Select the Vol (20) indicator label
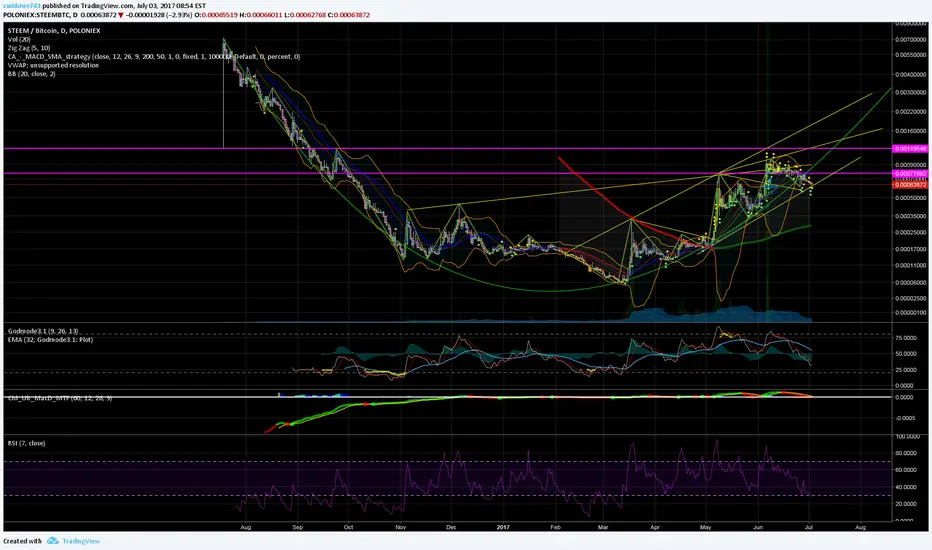 pyautogui.click(x=19, y=39)
